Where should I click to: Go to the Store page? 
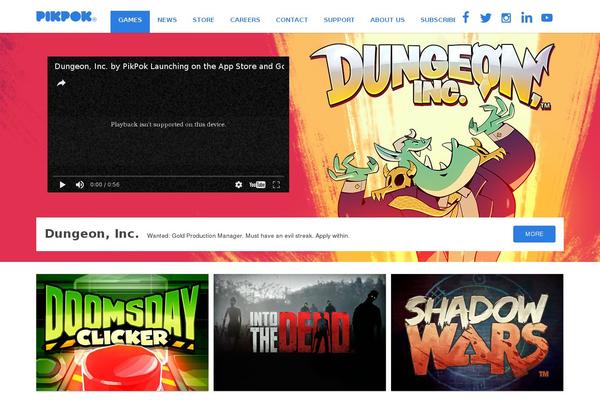[x=203, y=20]
